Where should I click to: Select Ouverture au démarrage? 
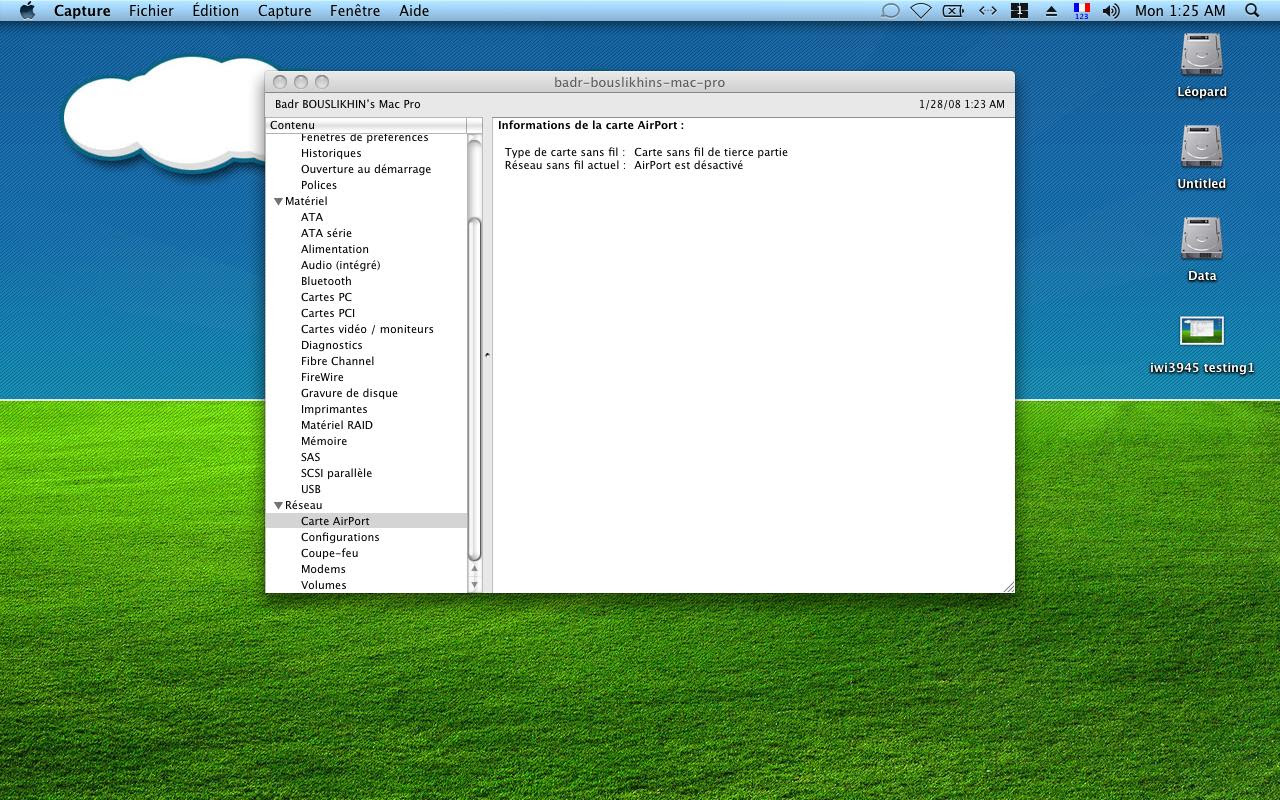click(x=366, y=169)
